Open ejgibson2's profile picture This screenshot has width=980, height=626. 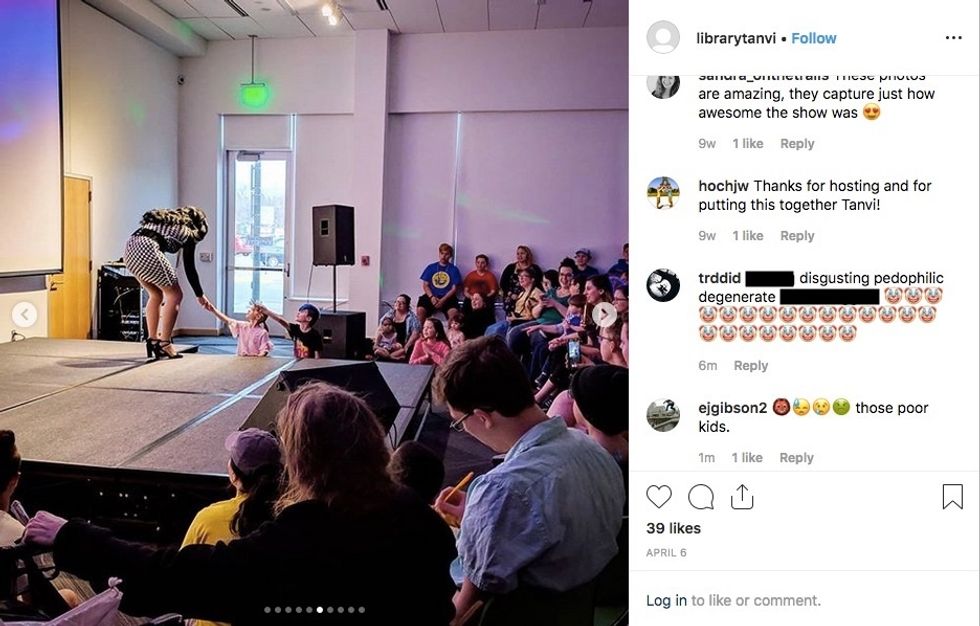(663, 415)
